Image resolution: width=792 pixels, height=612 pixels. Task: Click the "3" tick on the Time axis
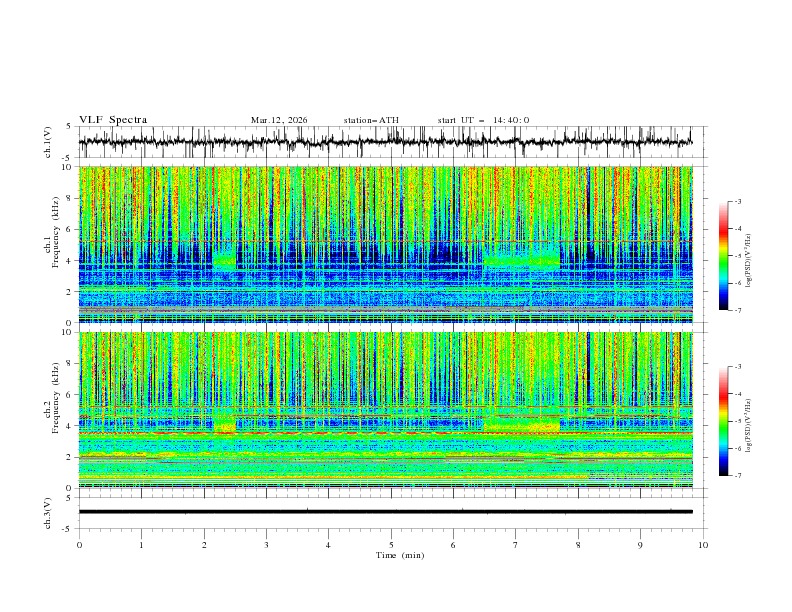266,545
